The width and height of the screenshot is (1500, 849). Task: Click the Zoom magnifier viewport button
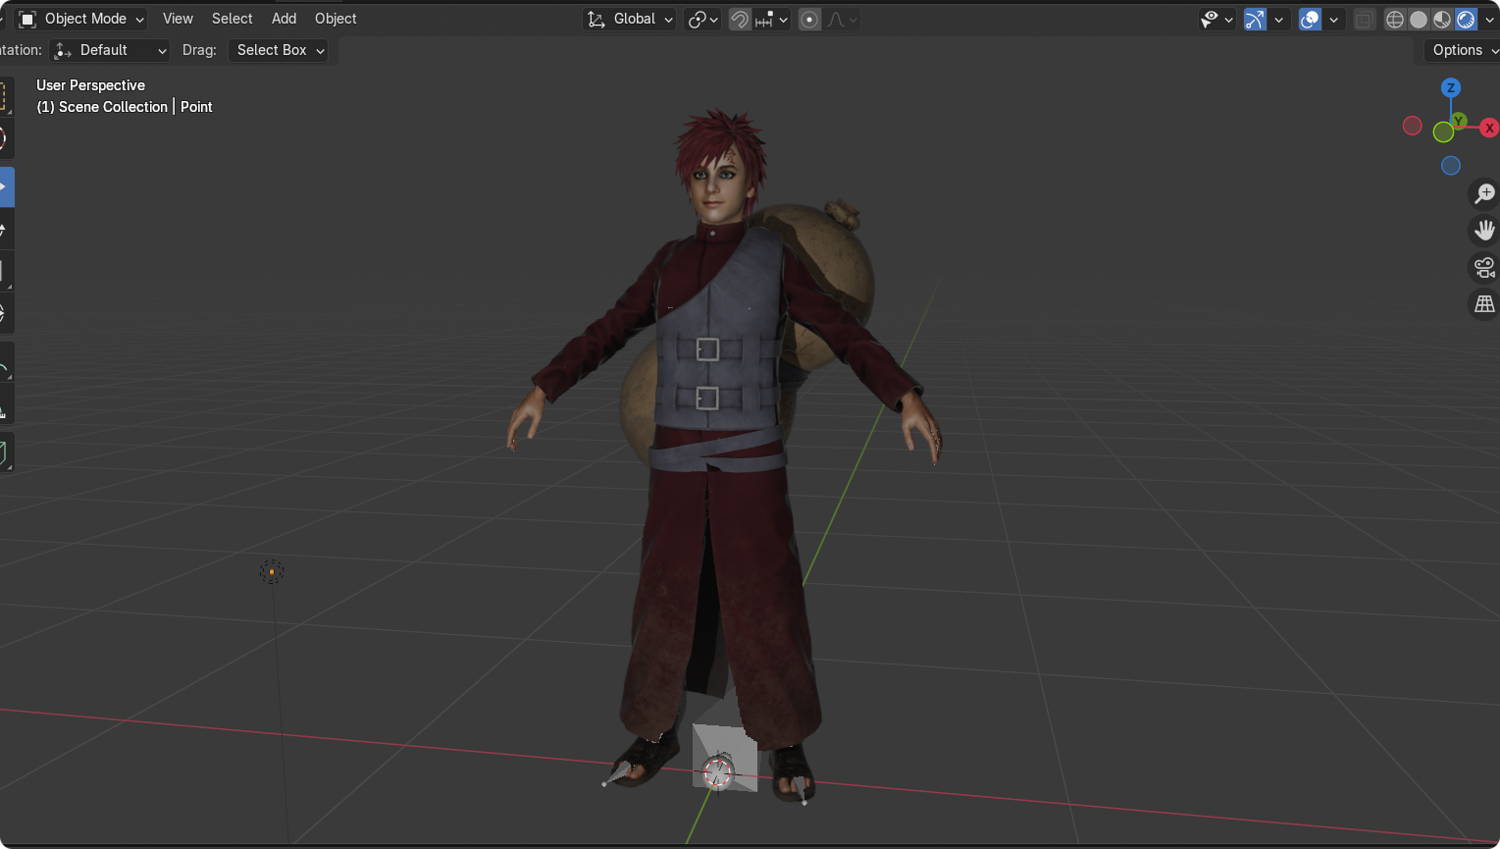pyautogui.click(x=1484, y=193)
